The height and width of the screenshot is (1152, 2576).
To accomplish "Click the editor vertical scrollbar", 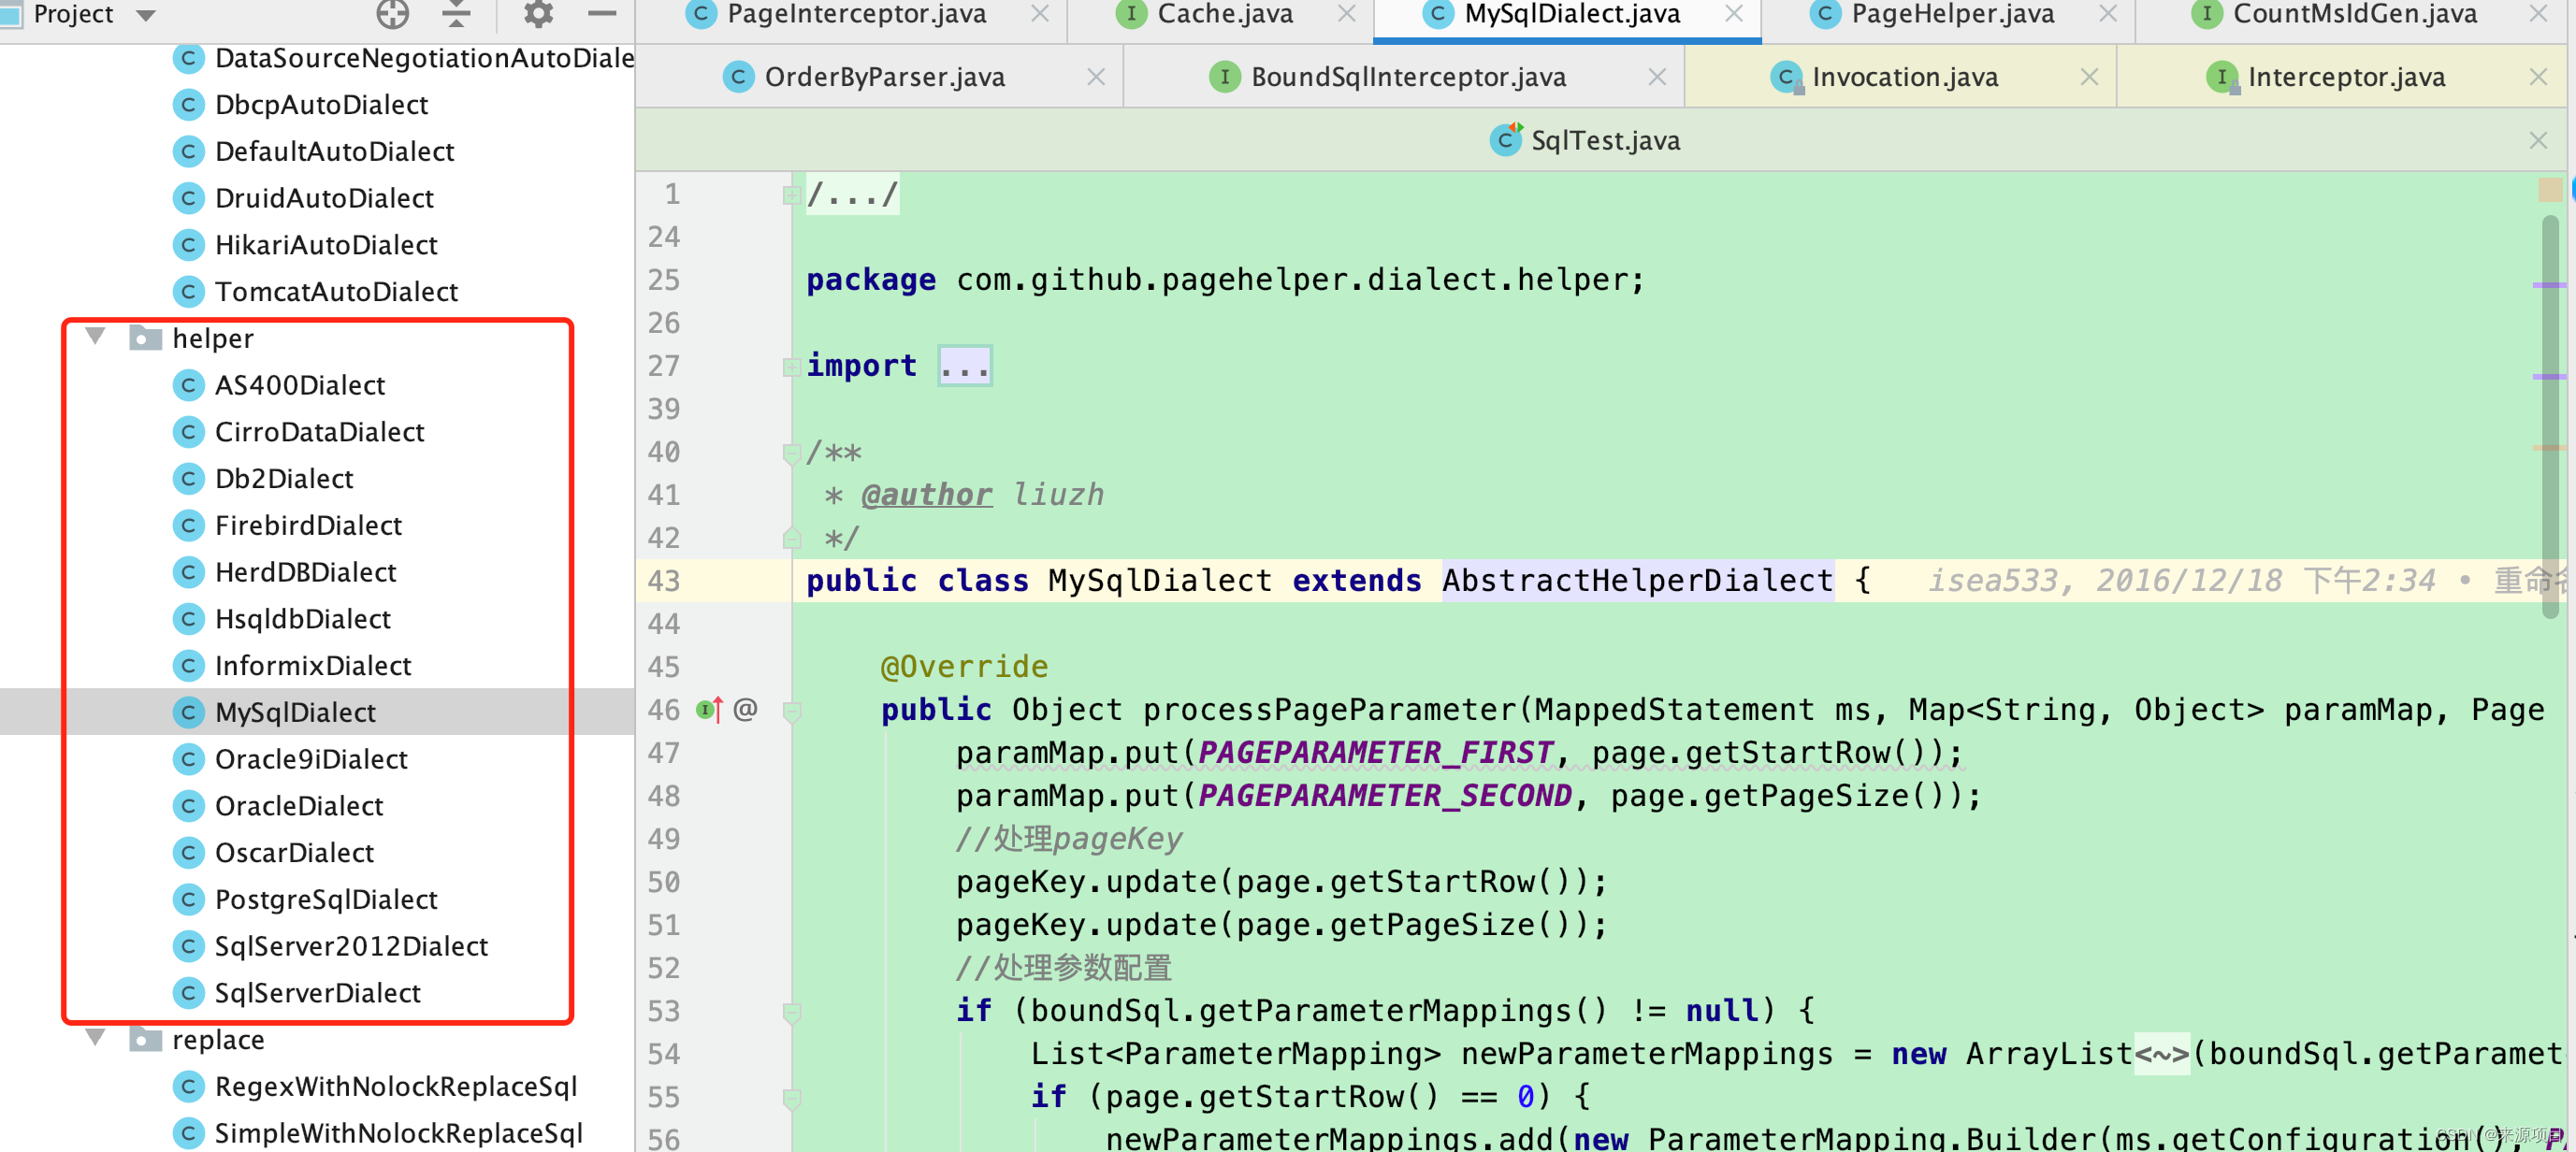I will [2549, 415].
